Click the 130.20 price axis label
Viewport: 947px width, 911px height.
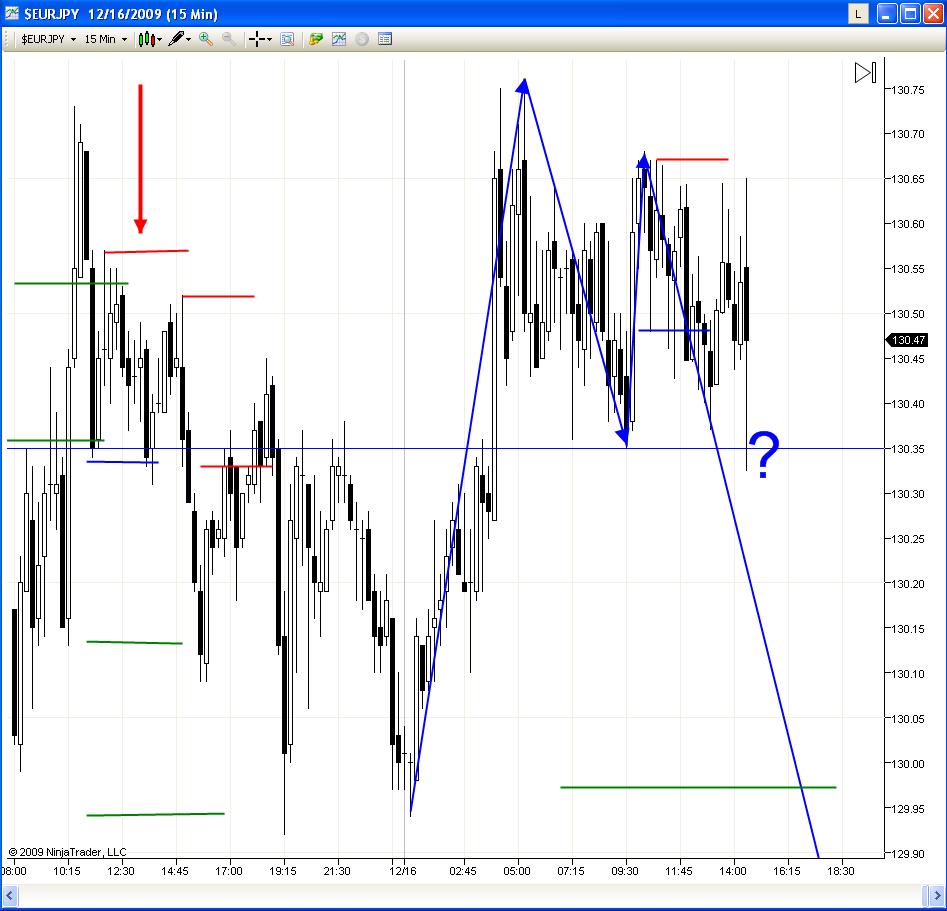coord(908,584)
